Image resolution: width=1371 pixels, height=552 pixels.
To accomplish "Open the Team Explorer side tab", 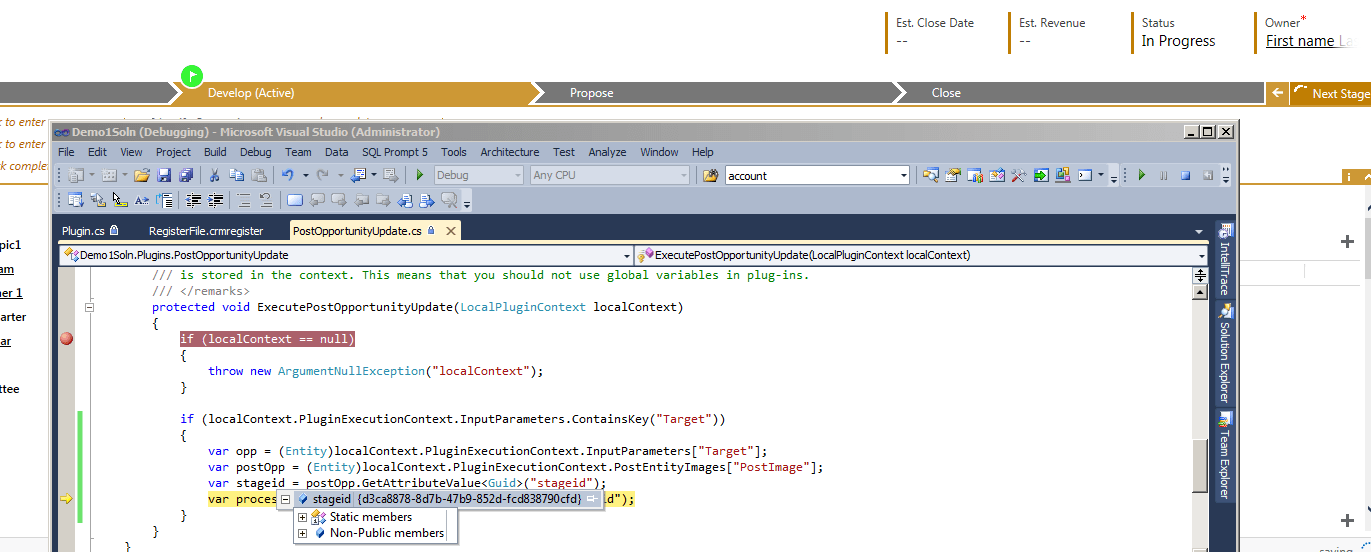I will 1226,455.
